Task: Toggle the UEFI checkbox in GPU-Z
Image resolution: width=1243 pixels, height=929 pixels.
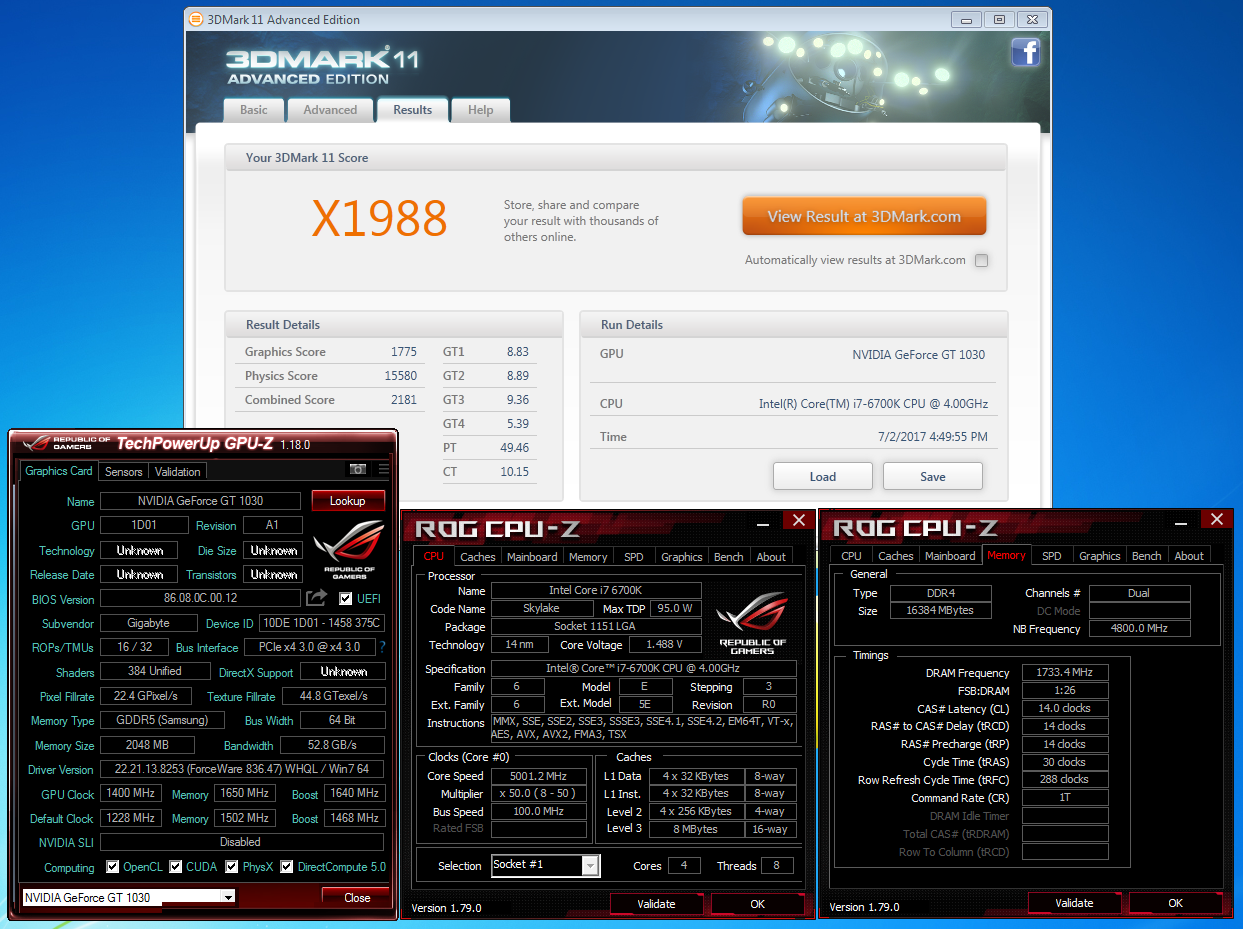Action: (x=346, y=599)
